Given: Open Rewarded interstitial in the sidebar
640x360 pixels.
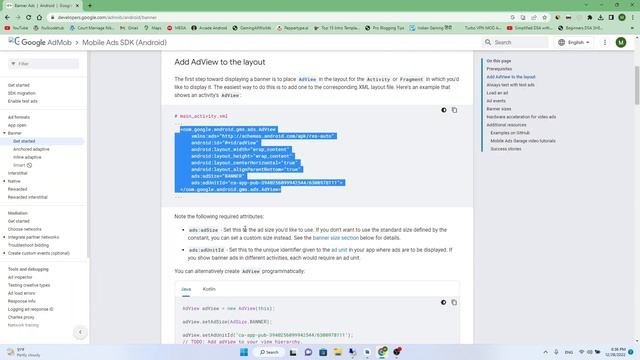Looking at the screenshot, I should pyautogui.click(x=28, y=197).
